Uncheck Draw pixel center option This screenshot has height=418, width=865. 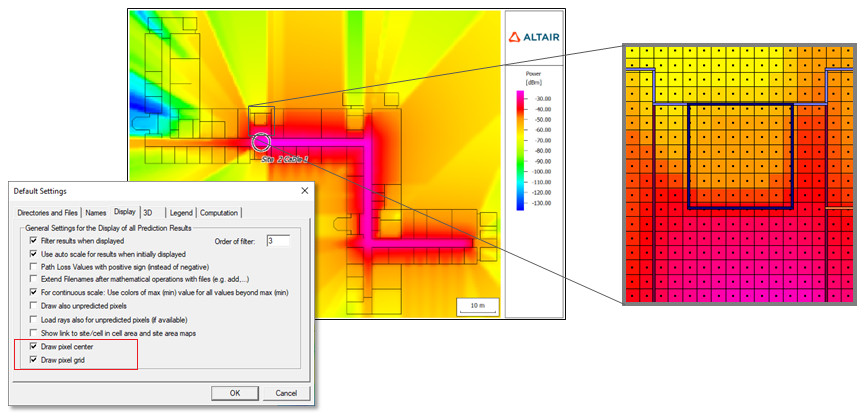pos(34,346)
